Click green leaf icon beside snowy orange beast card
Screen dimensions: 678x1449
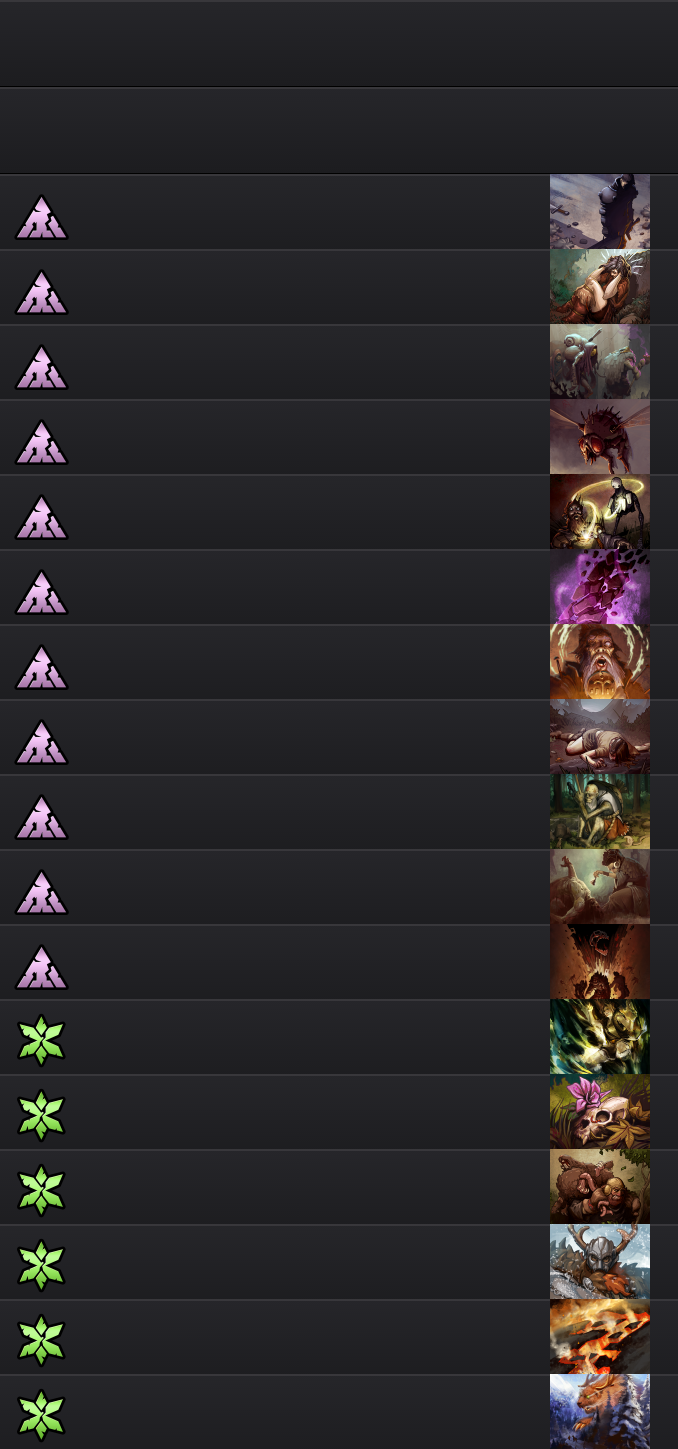(x=41, y=1415)
